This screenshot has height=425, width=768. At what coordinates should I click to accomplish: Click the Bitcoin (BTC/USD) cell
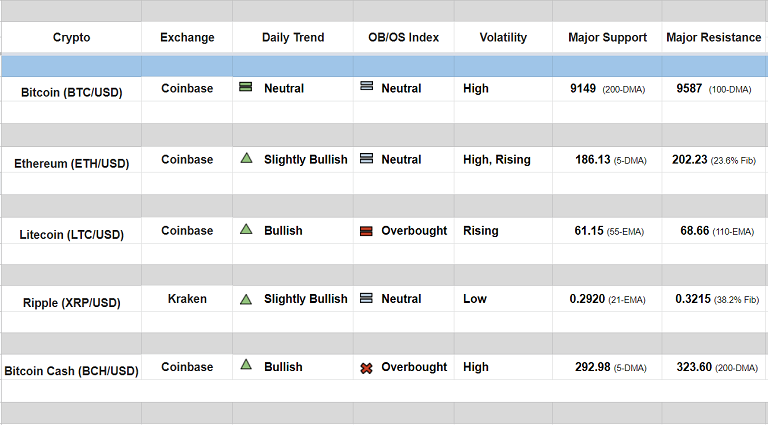pyautogui.click(x=71, y=91)
